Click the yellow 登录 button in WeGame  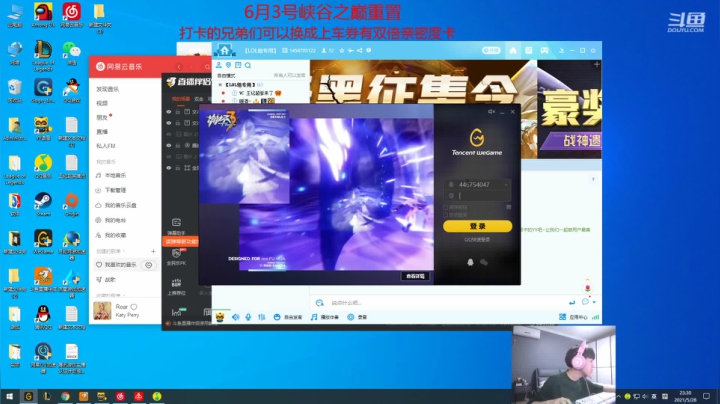pos(477,226)
